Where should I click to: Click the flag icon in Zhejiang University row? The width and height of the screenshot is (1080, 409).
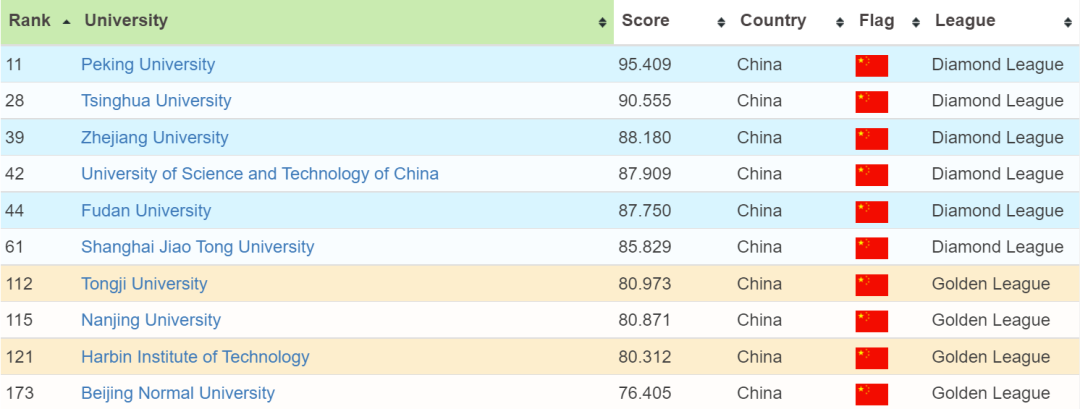[871, 138]
